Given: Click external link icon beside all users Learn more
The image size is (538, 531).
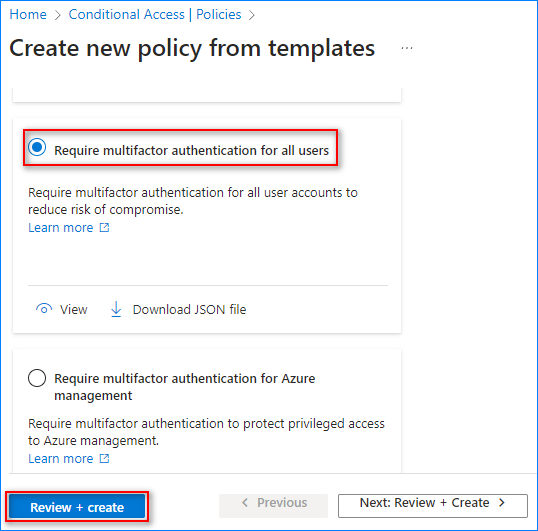Looking at the screenshot, I should [x=104, y=227].
